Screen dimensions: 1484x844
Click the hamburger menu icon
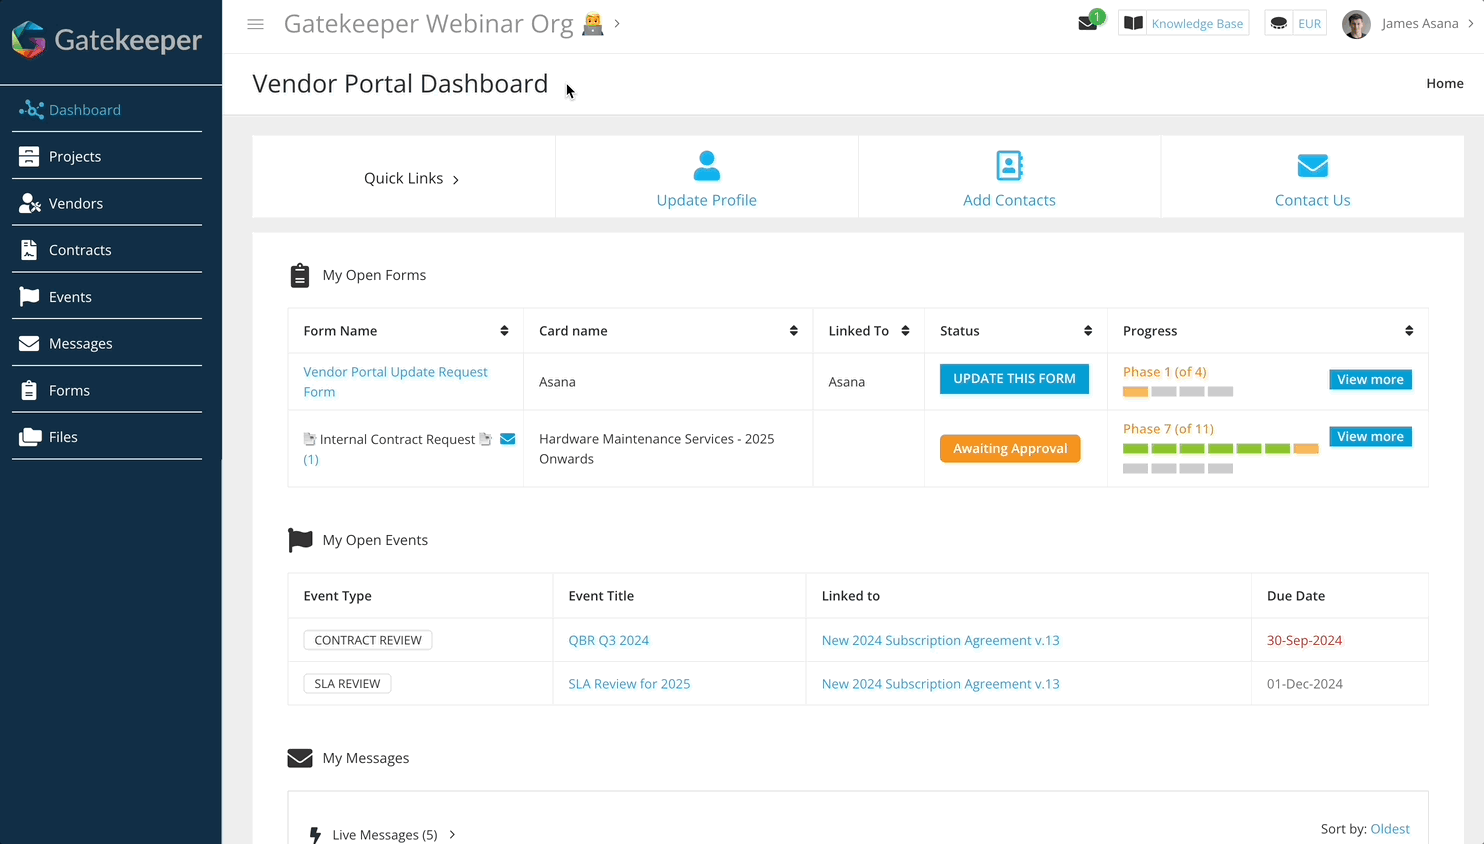(x=256, y=24)
